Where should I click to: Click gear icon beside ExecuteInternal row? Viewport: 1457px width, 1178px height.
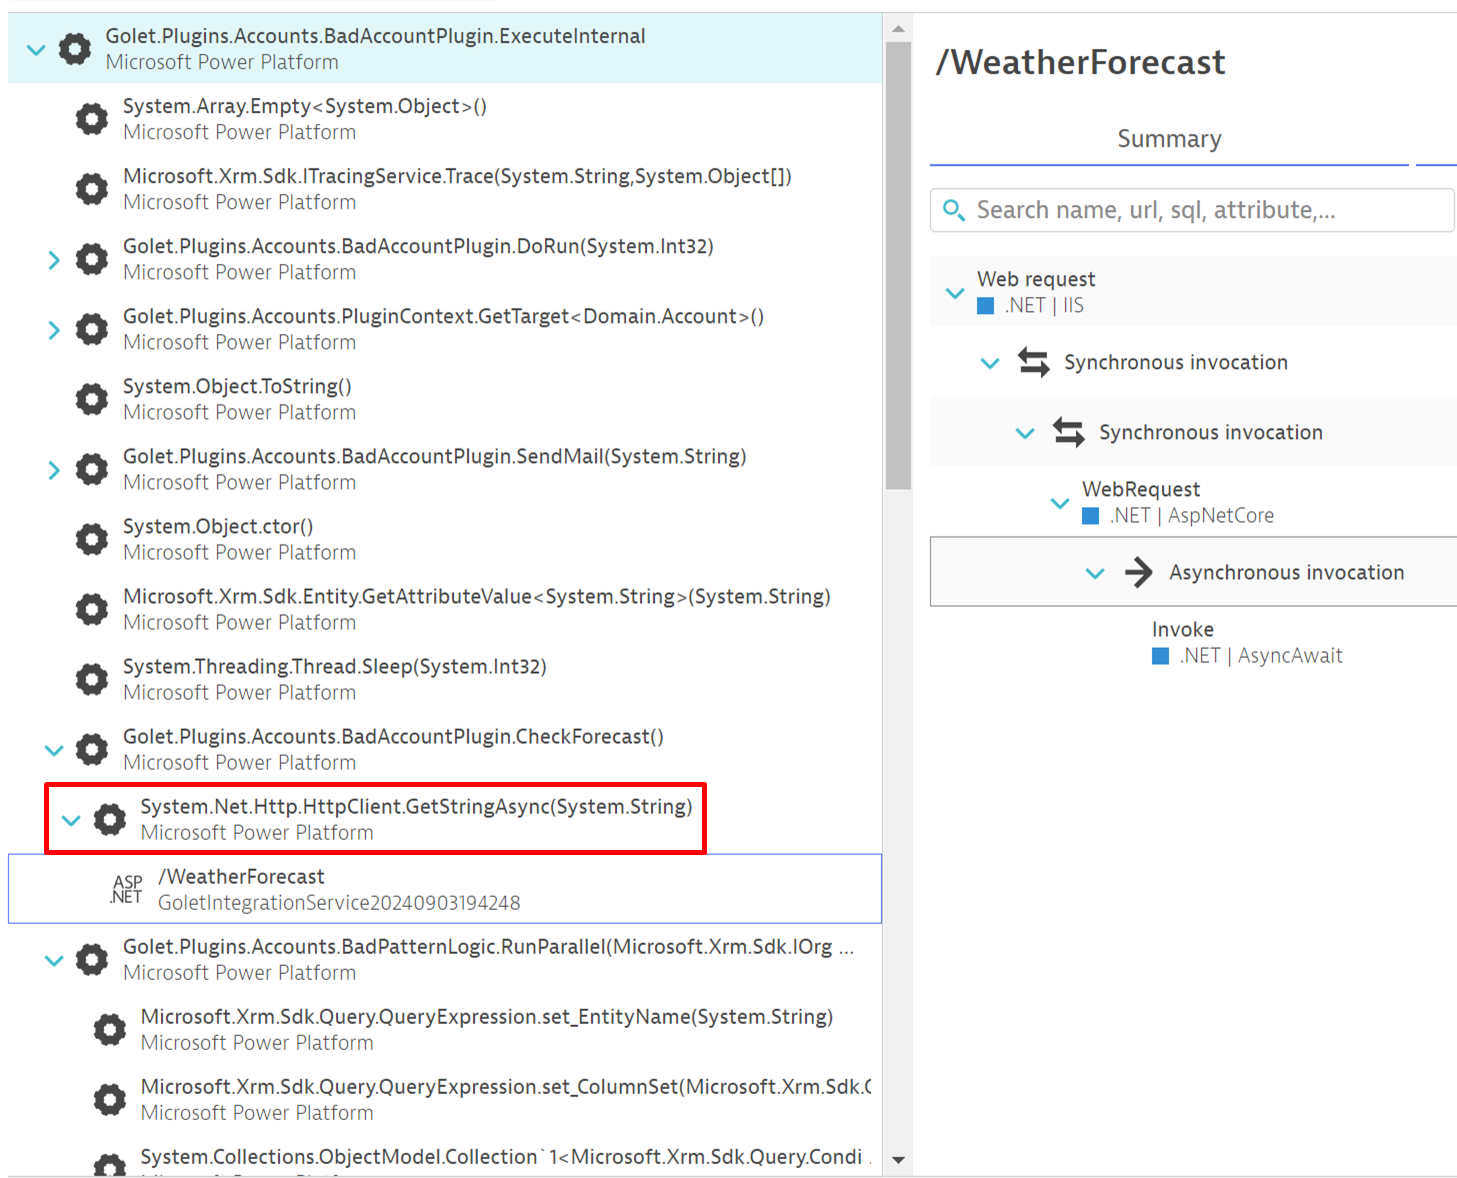[x=74, y=48]
